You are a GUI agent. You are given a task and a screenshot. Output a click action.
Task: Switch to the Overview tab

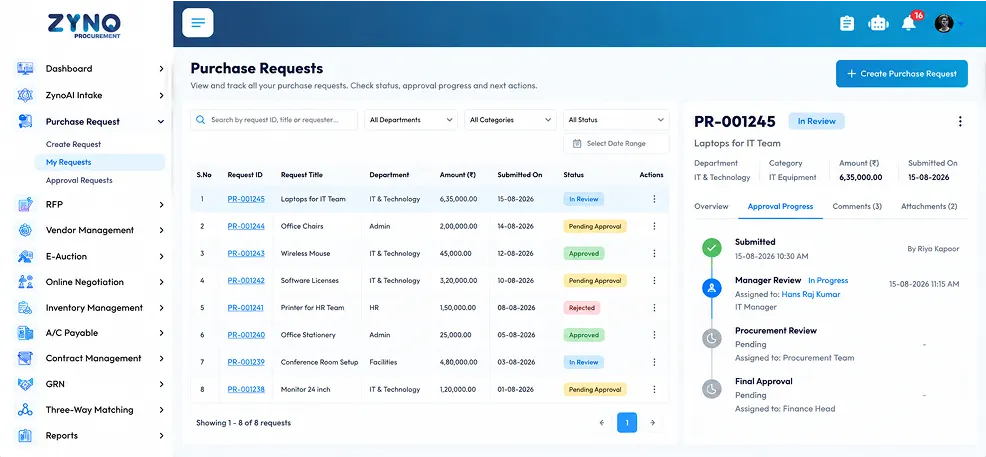click(x=711, y=206)
